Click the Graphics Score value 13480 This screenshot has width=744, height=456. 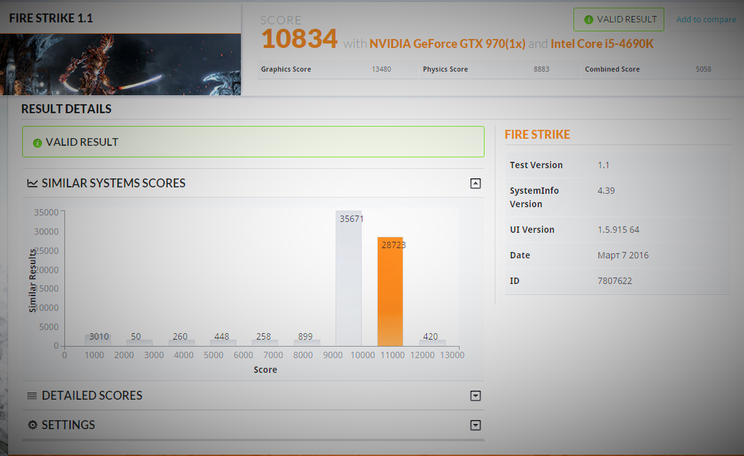381,69
